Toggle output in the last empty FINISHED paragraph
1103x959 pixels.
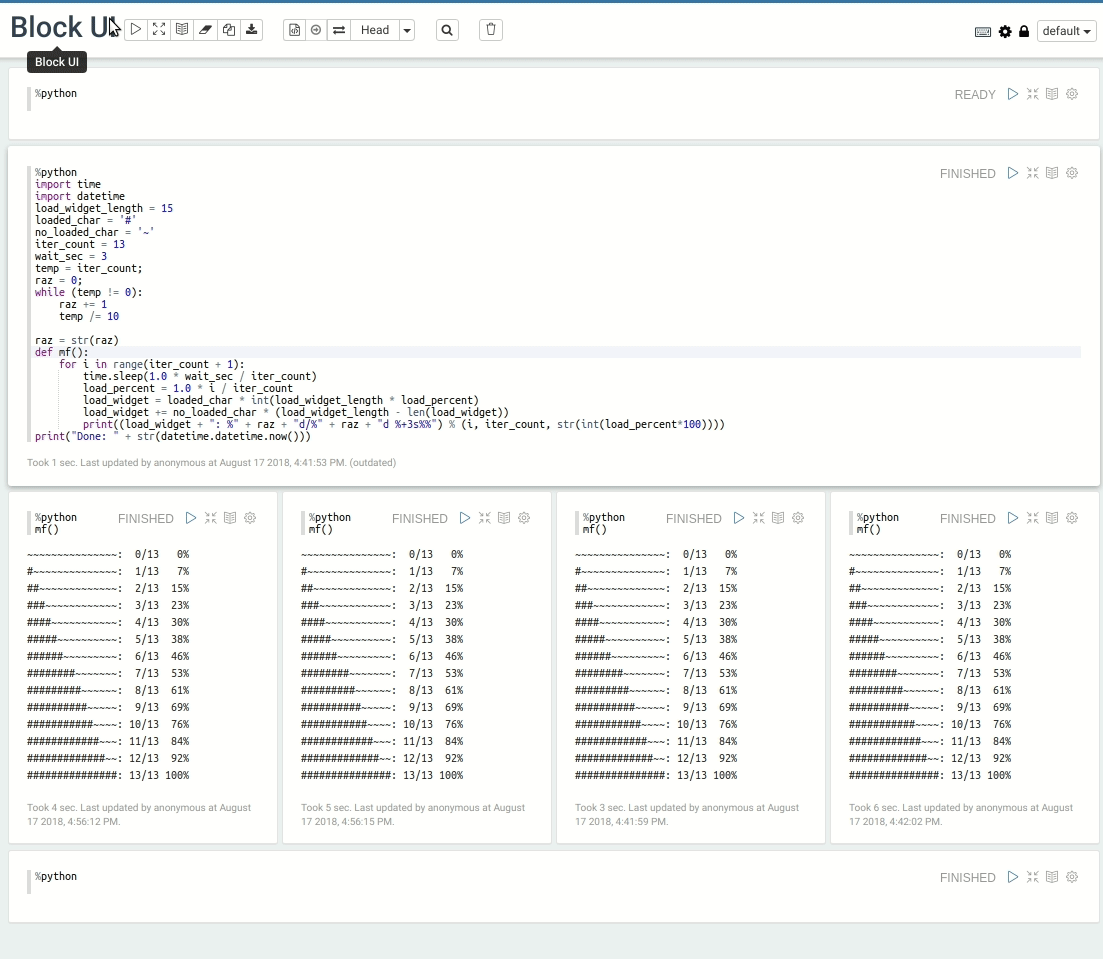point(1052,877)
